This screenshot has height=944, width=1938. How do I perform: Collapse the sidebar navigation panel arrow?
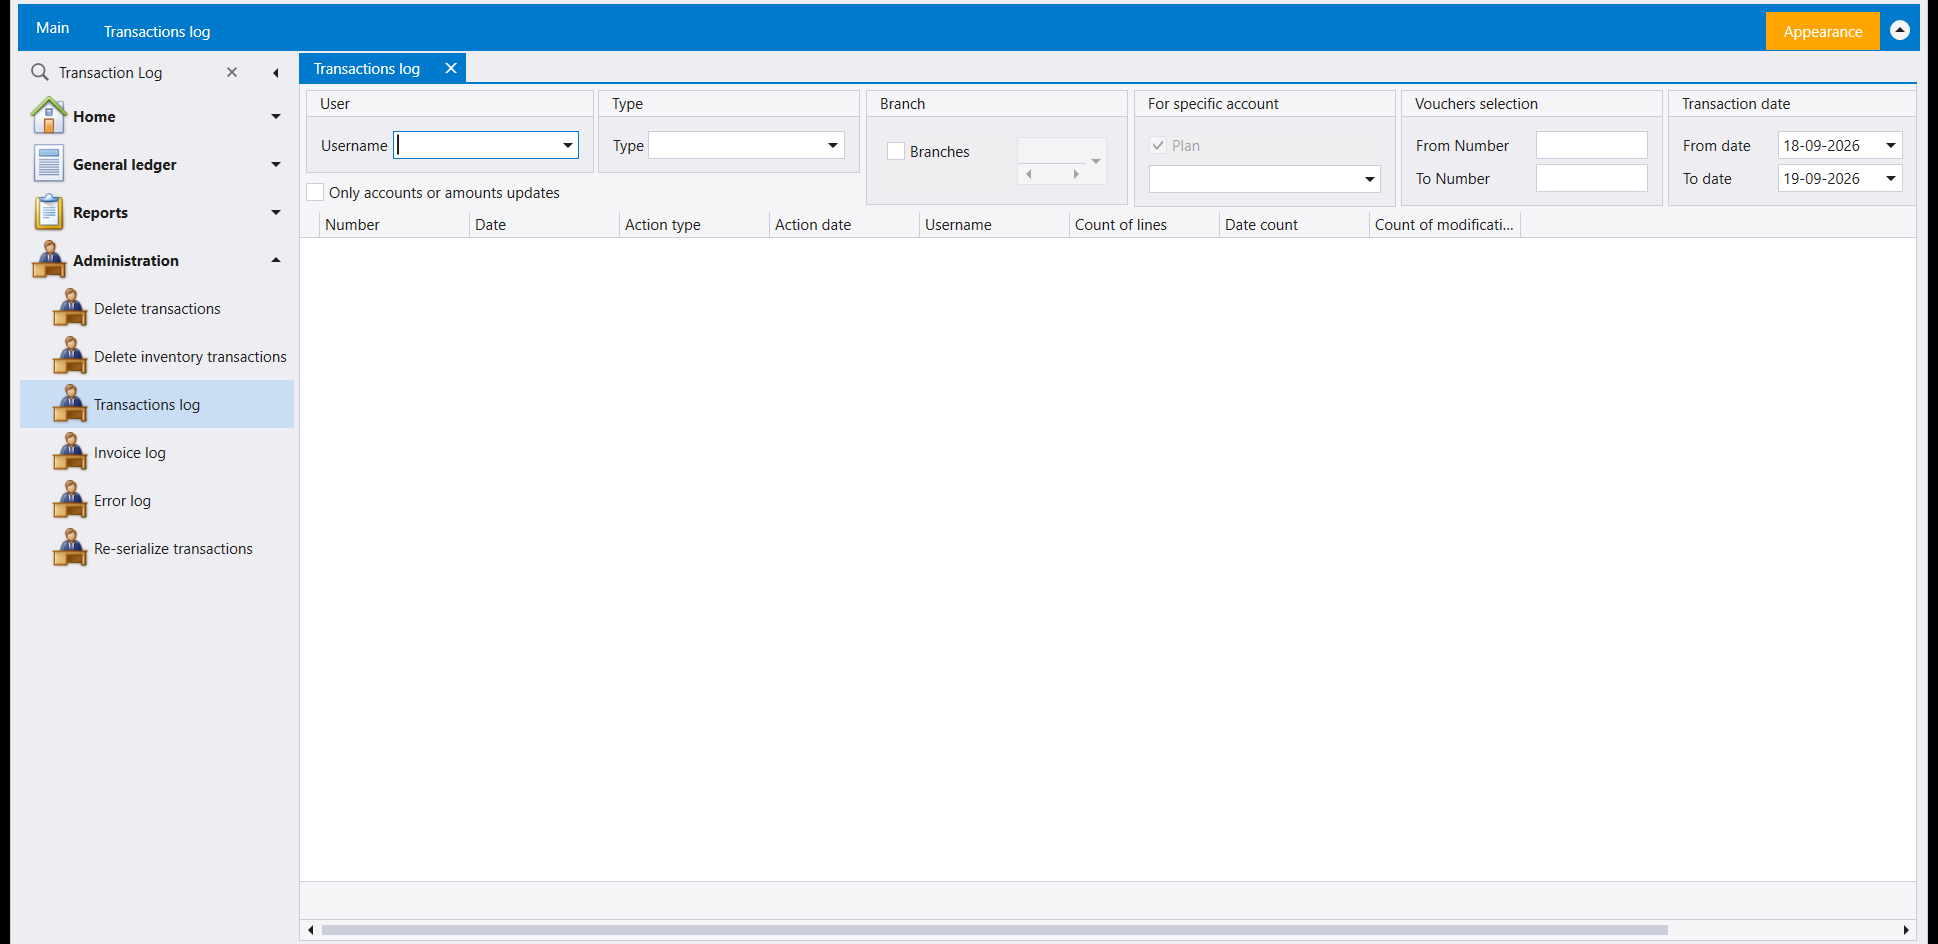pos(275,73)
